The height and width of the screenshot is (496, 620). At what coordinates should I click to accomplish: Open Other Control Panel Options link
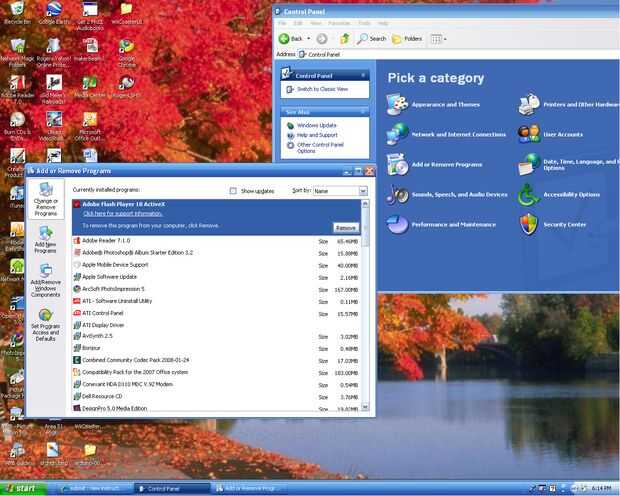click(x=320, y=148)
